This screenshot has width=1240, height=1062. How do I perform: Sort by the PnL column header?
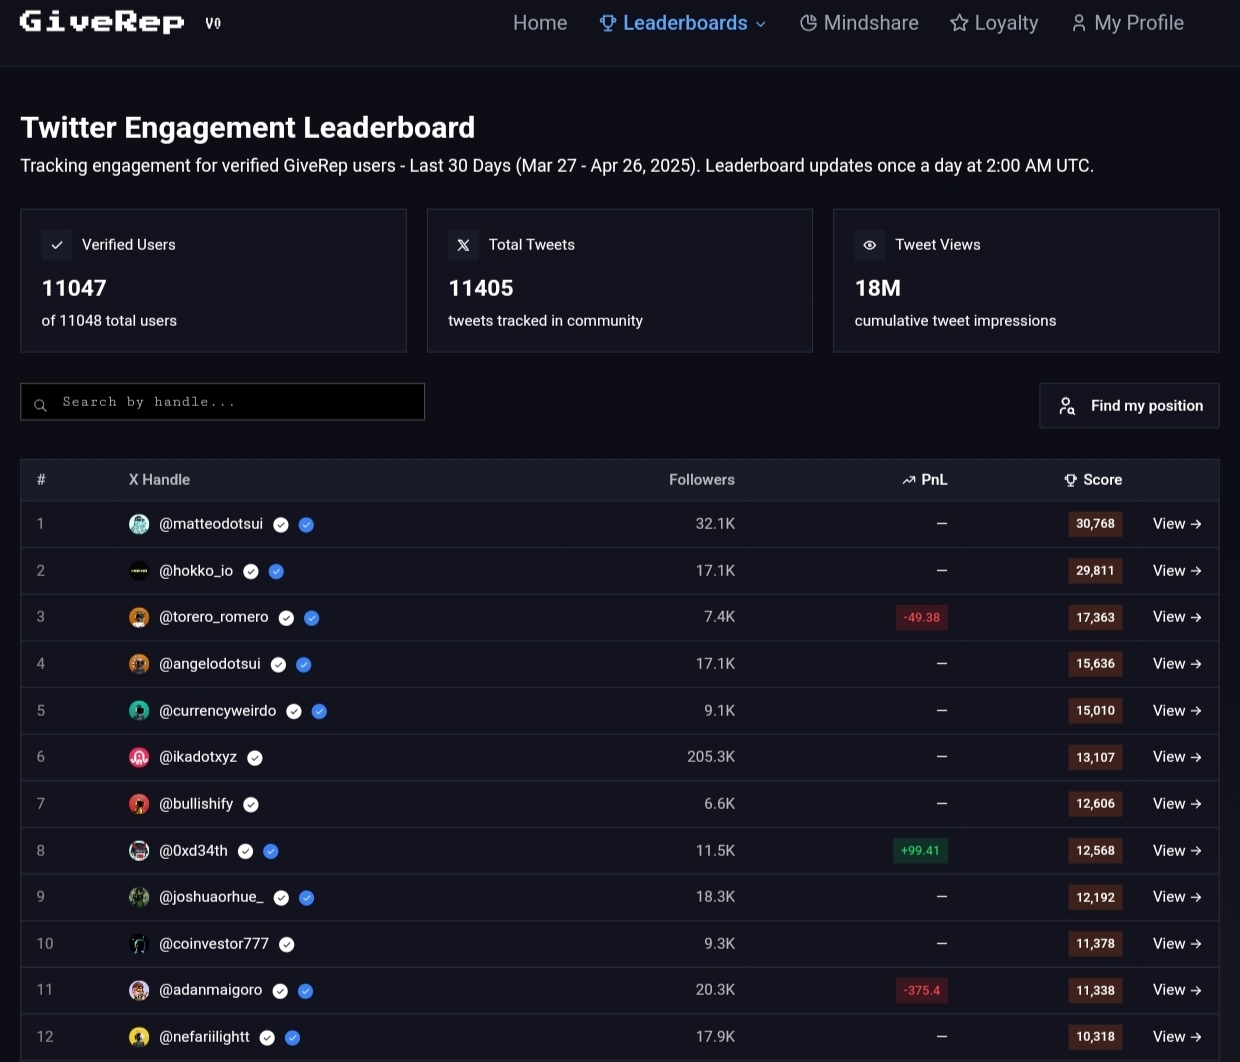tap(925, 480)
